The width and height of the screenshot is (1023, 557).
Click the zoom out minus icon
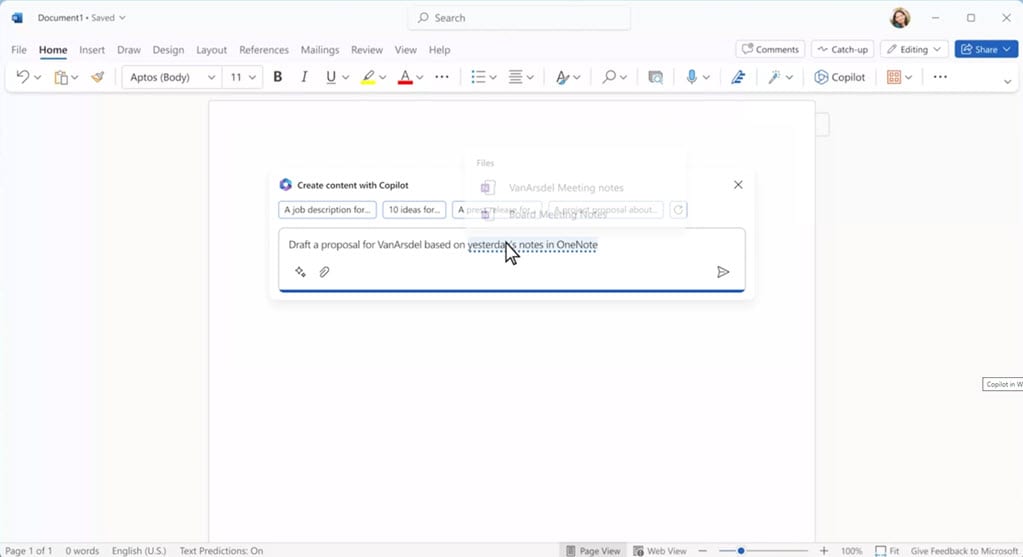click(x=703, y=550)
